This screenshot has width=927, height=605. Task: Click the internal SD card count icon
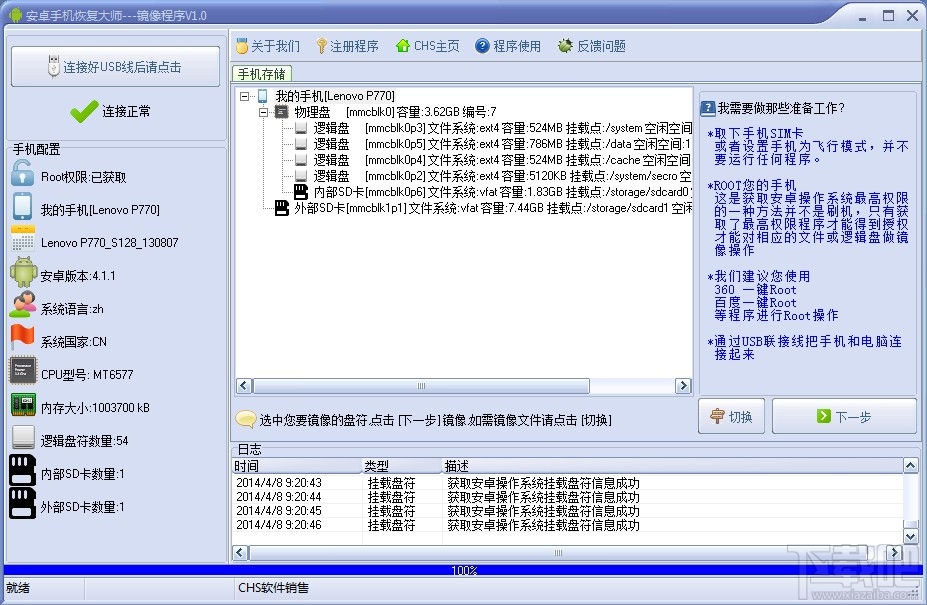pos(22,471)
